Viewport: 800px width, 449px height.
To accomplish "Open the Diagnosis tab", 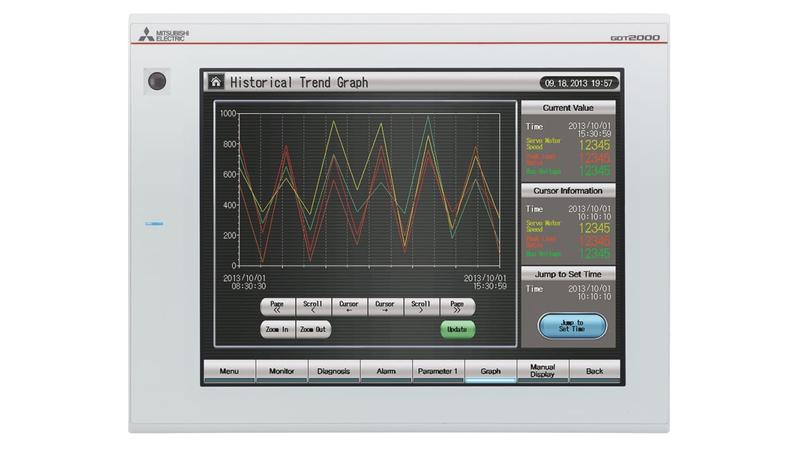I will (x=333, y=371).
